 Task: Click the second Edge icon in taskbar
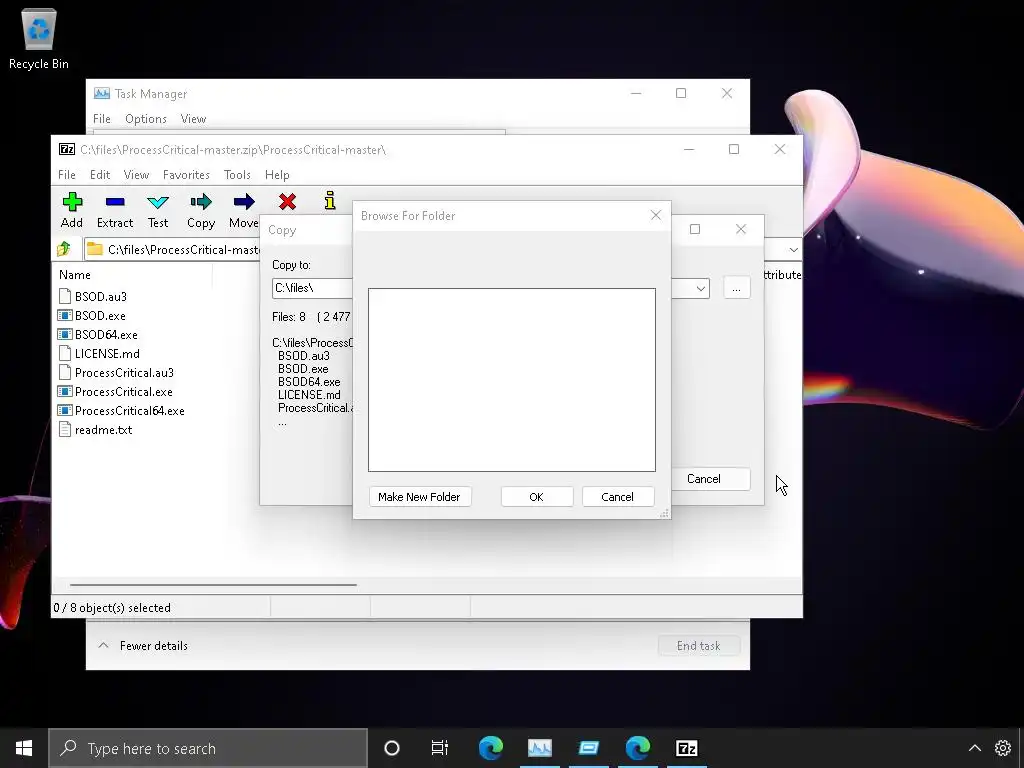pos(637,748)
